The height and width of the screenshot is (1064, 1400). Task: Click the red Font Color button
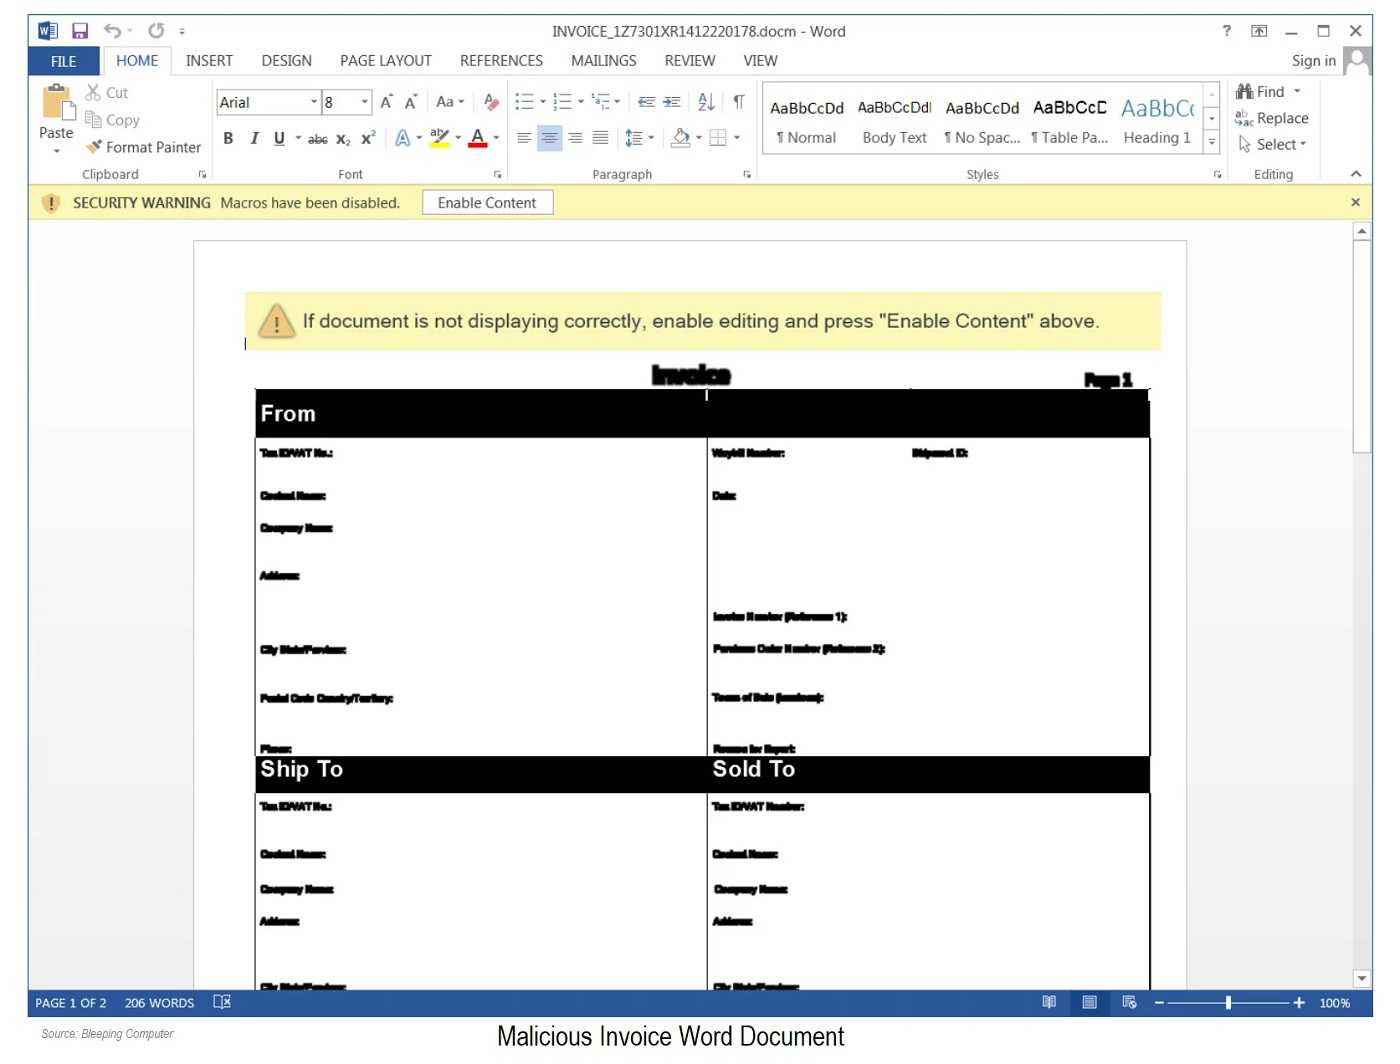[477, 138]
